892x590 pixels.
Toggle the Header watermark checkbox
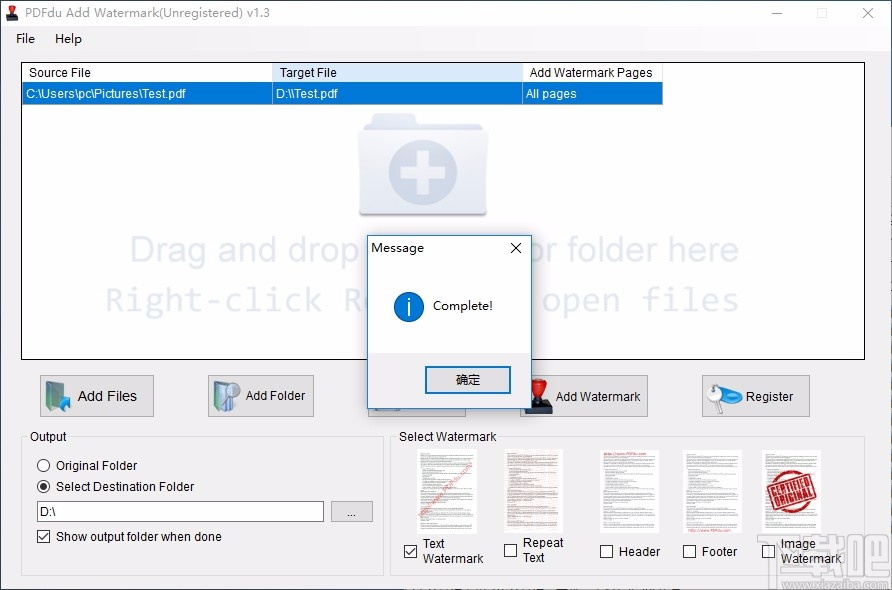[x=605, y=551]
